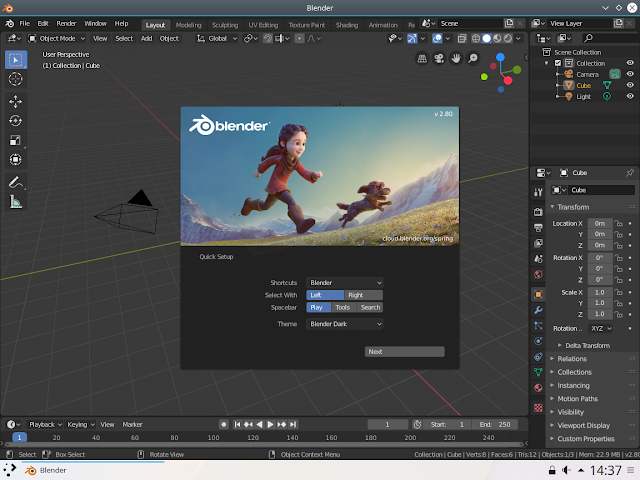The width and height of the screenshot is (640, 480).
Task: Hide the Cube in the outliner
Action: 630,85
